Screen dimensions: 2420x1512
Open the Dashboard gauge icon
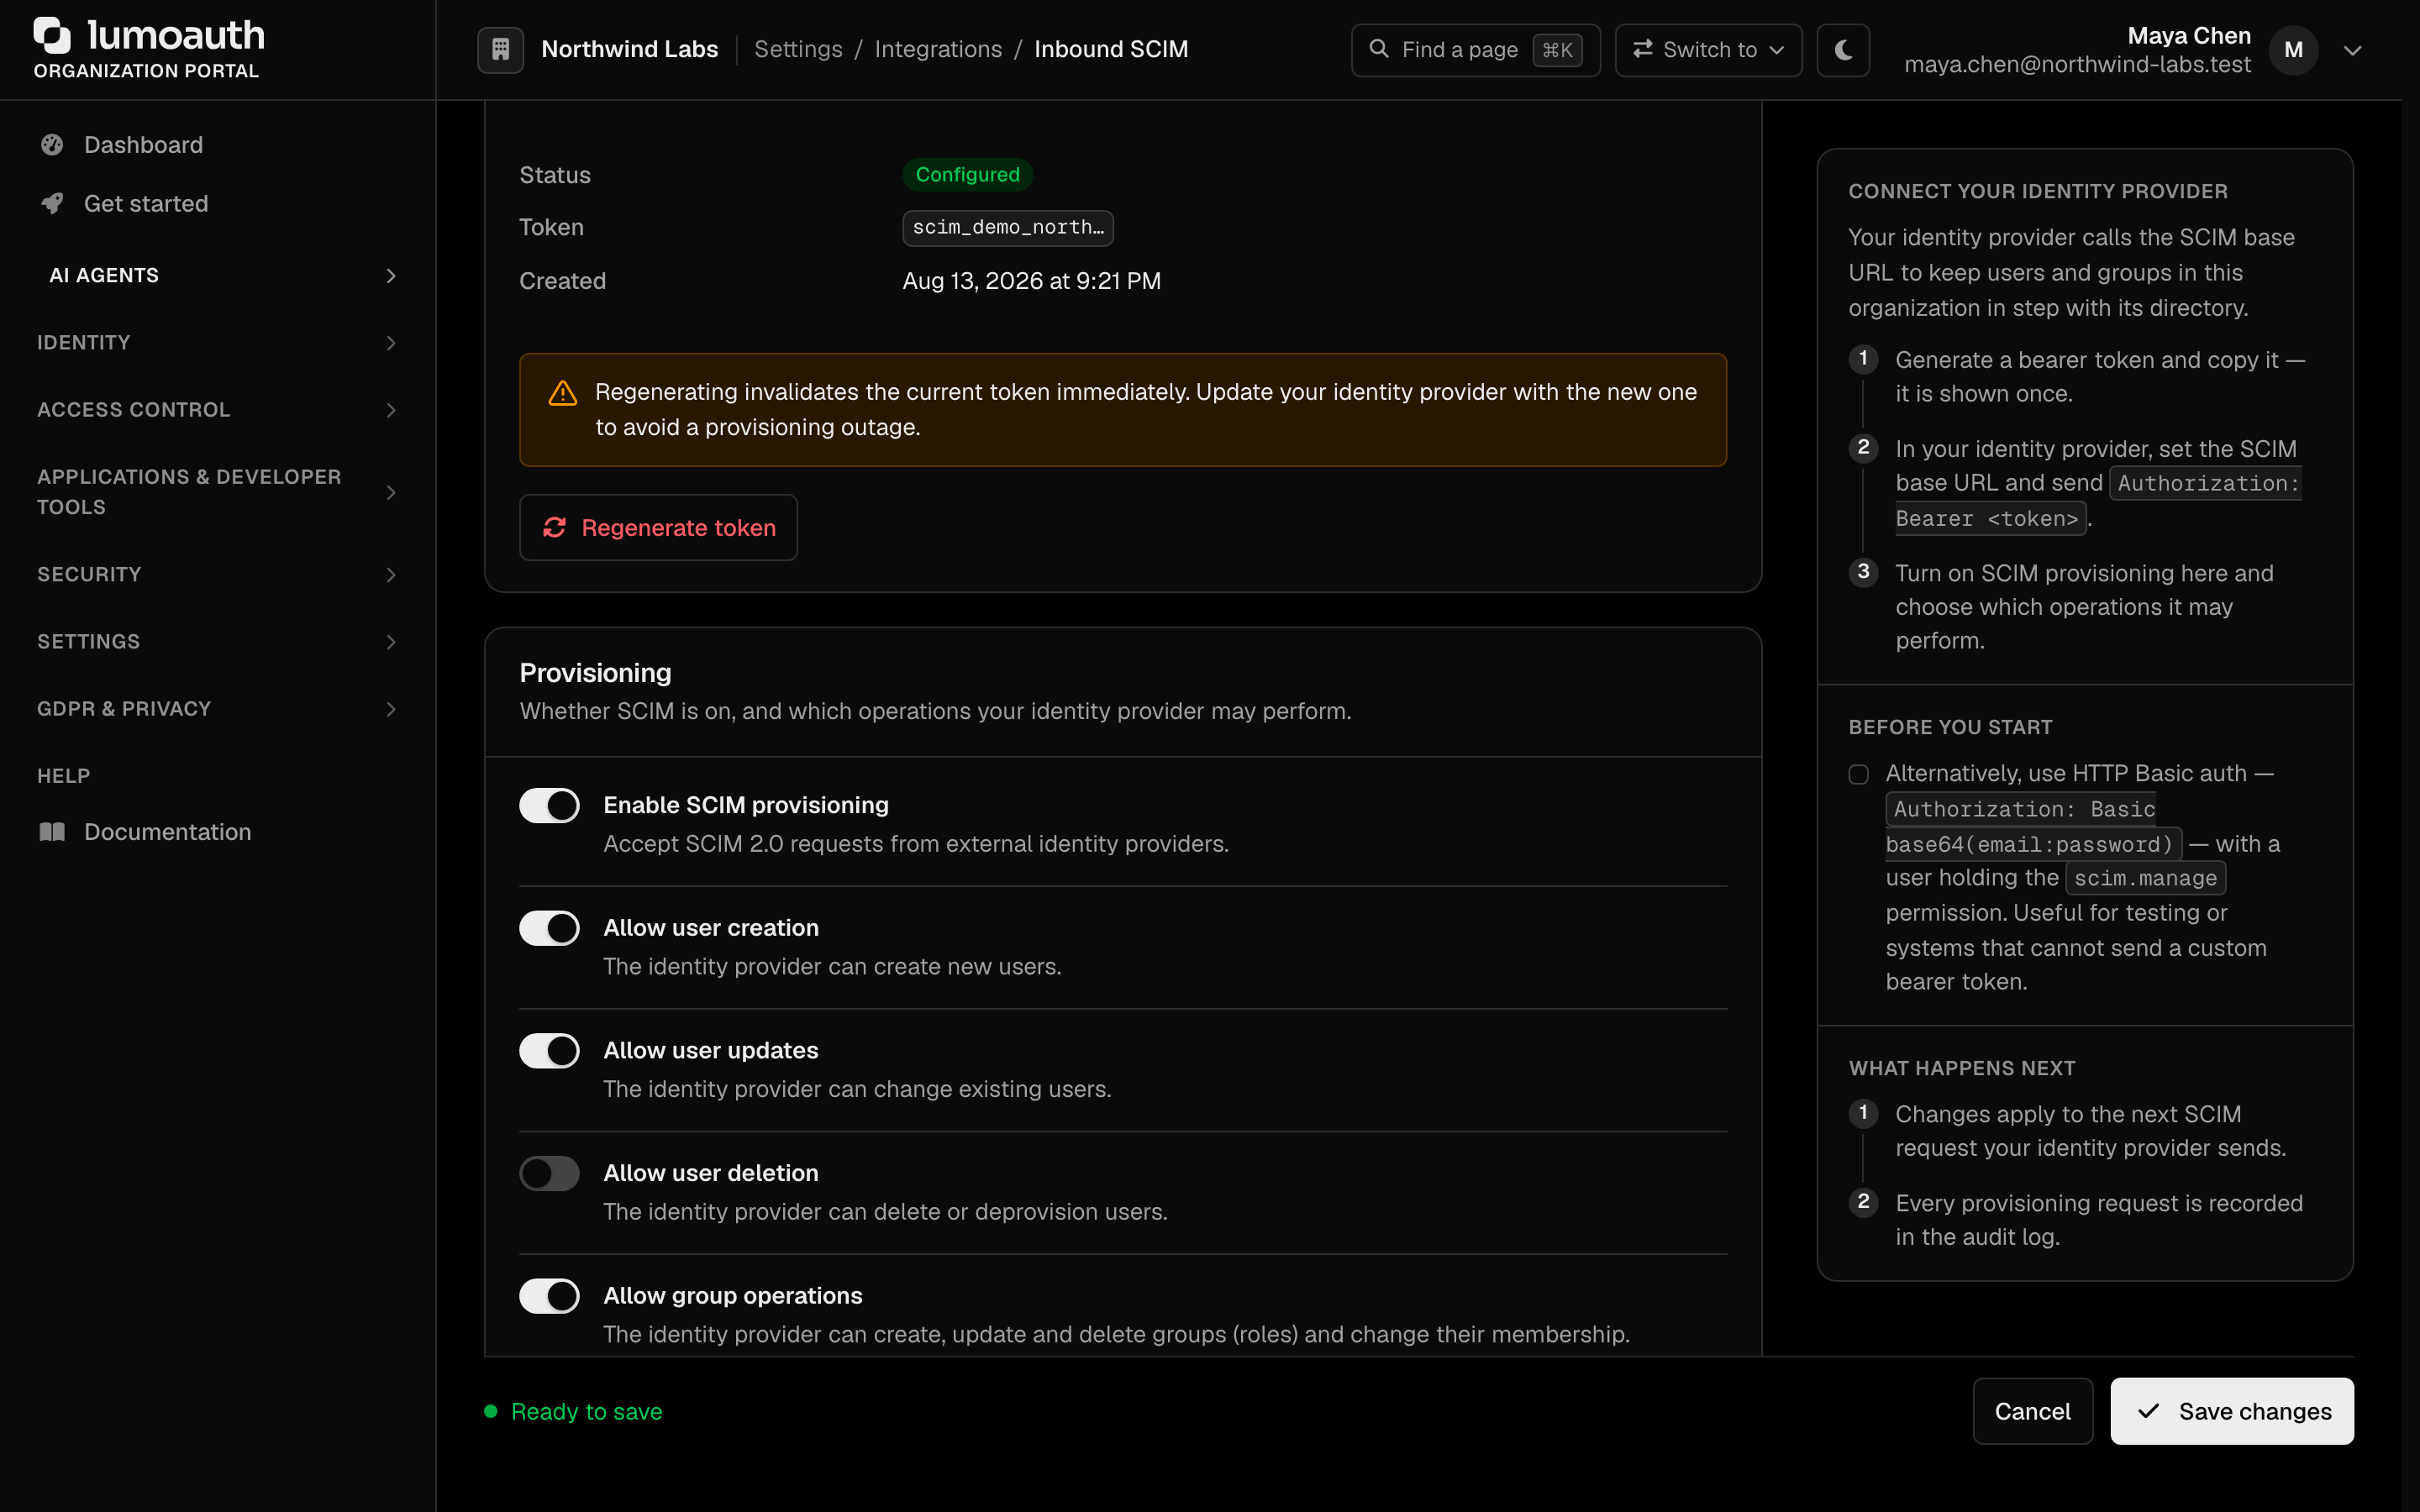coord(52,145)
